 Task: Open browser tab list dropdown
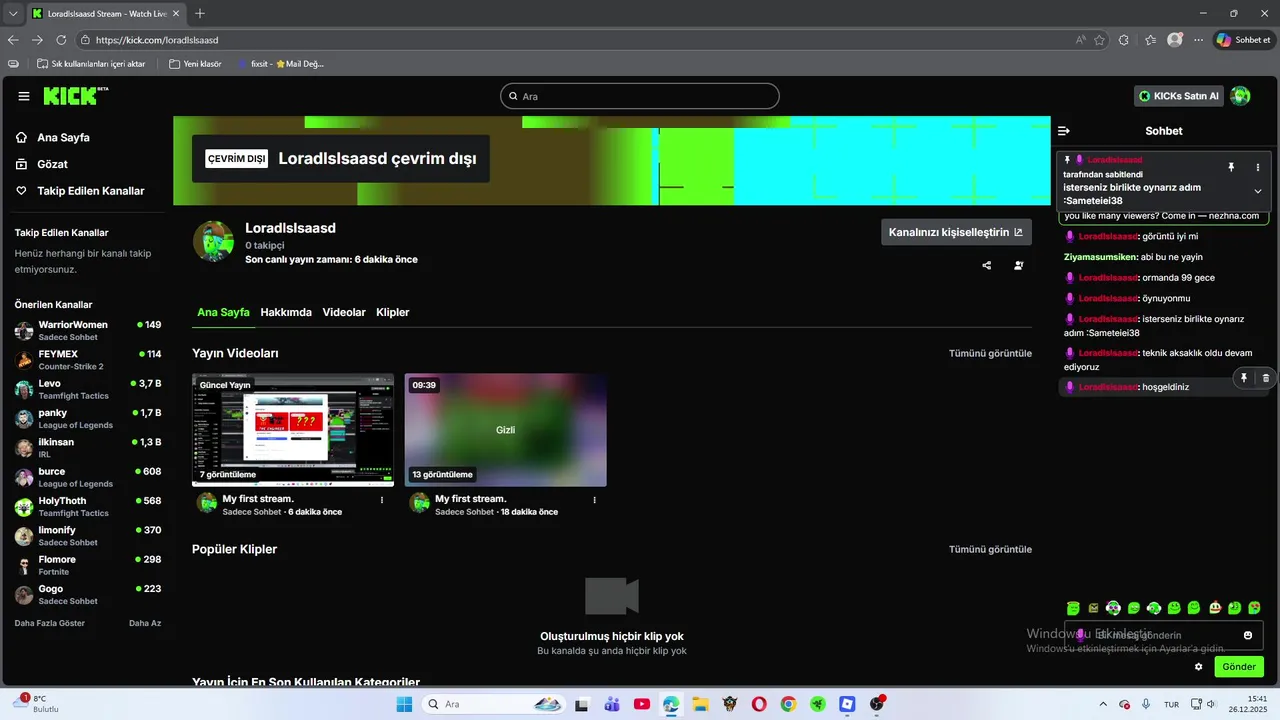pos(13,13)
